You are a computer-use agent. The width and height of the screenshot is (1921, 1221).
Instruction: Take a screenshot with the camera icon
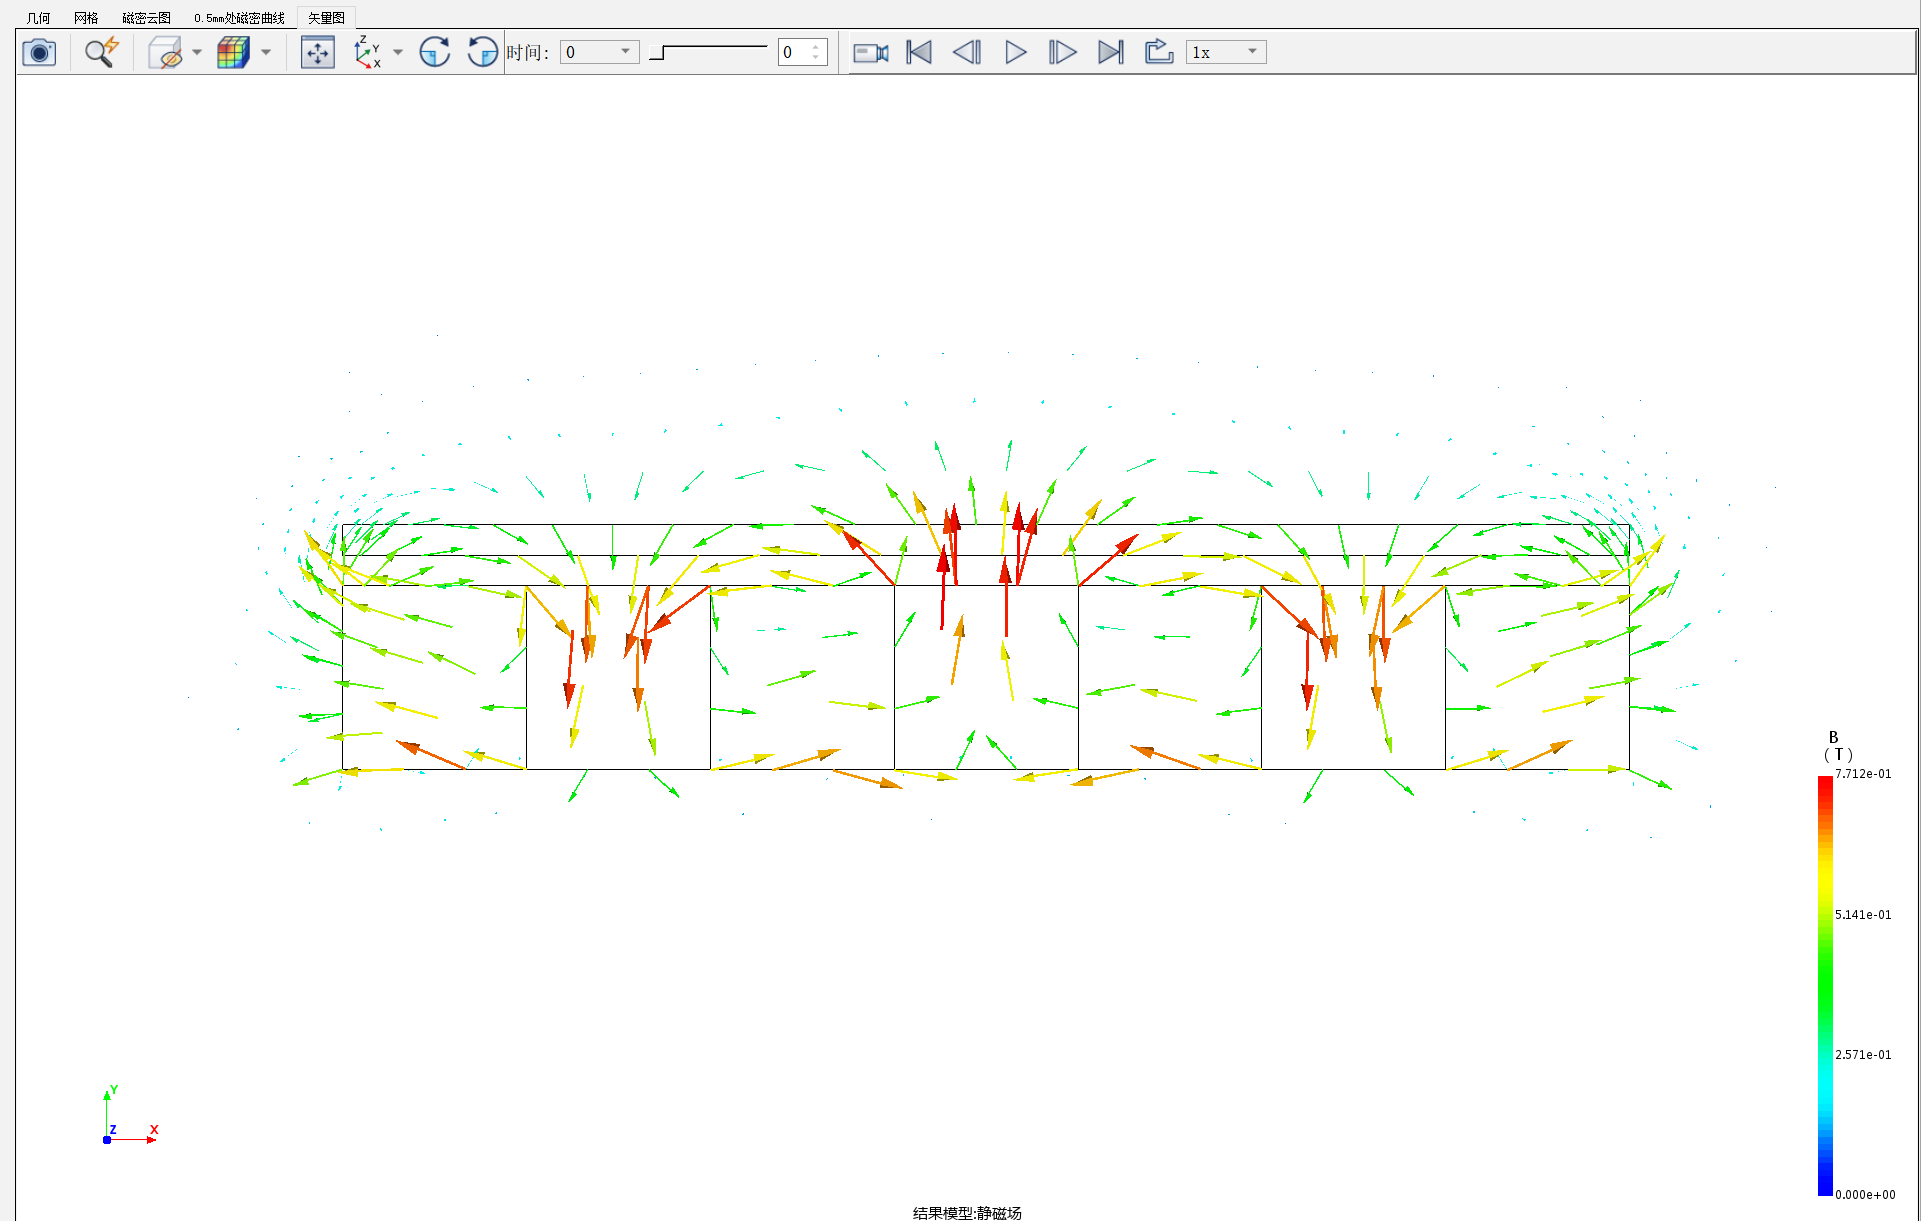pyautogui.click(x=39, y=52)
